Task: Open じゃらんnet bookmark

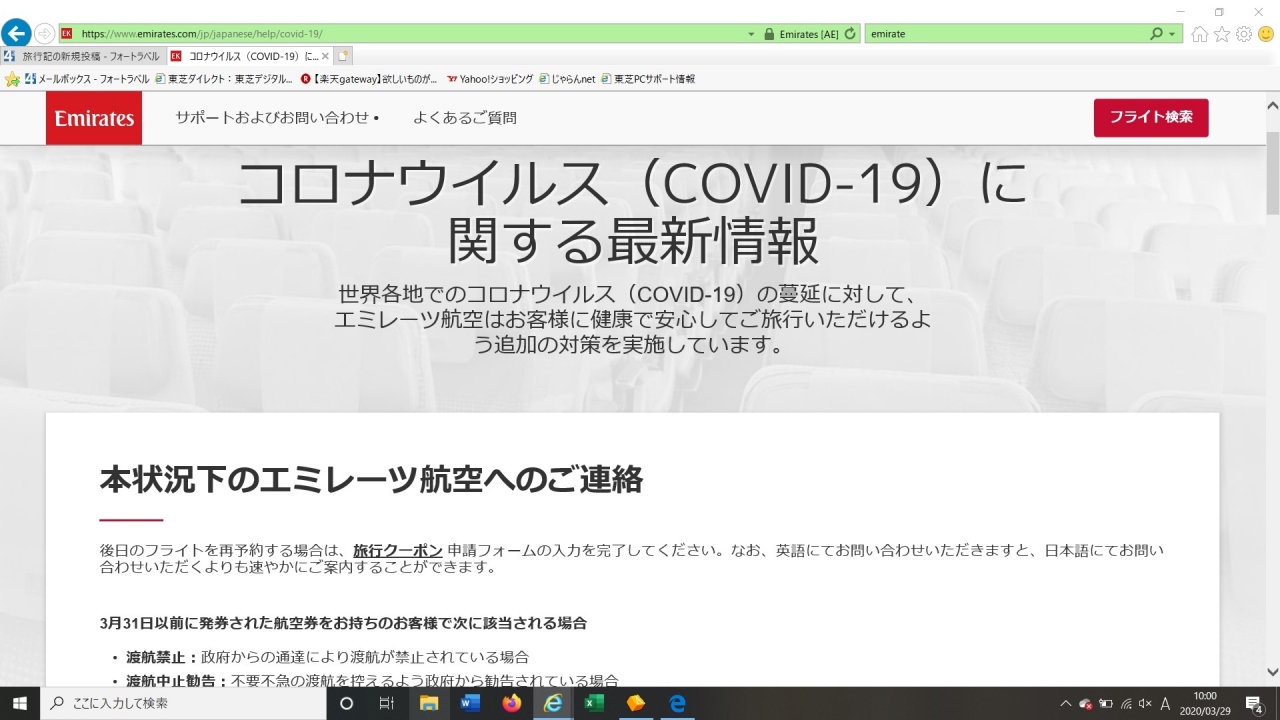Action: tap(567, 78)
